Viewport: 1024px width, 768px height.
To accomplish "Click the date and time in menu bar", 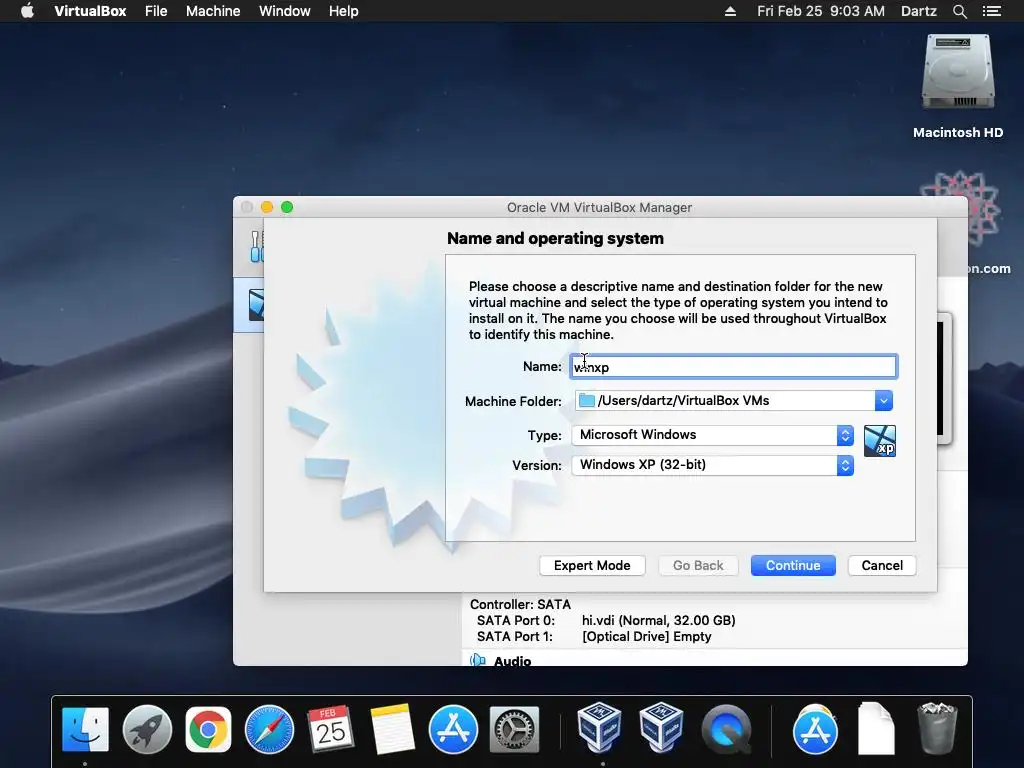I will click(x=821, y=11).
